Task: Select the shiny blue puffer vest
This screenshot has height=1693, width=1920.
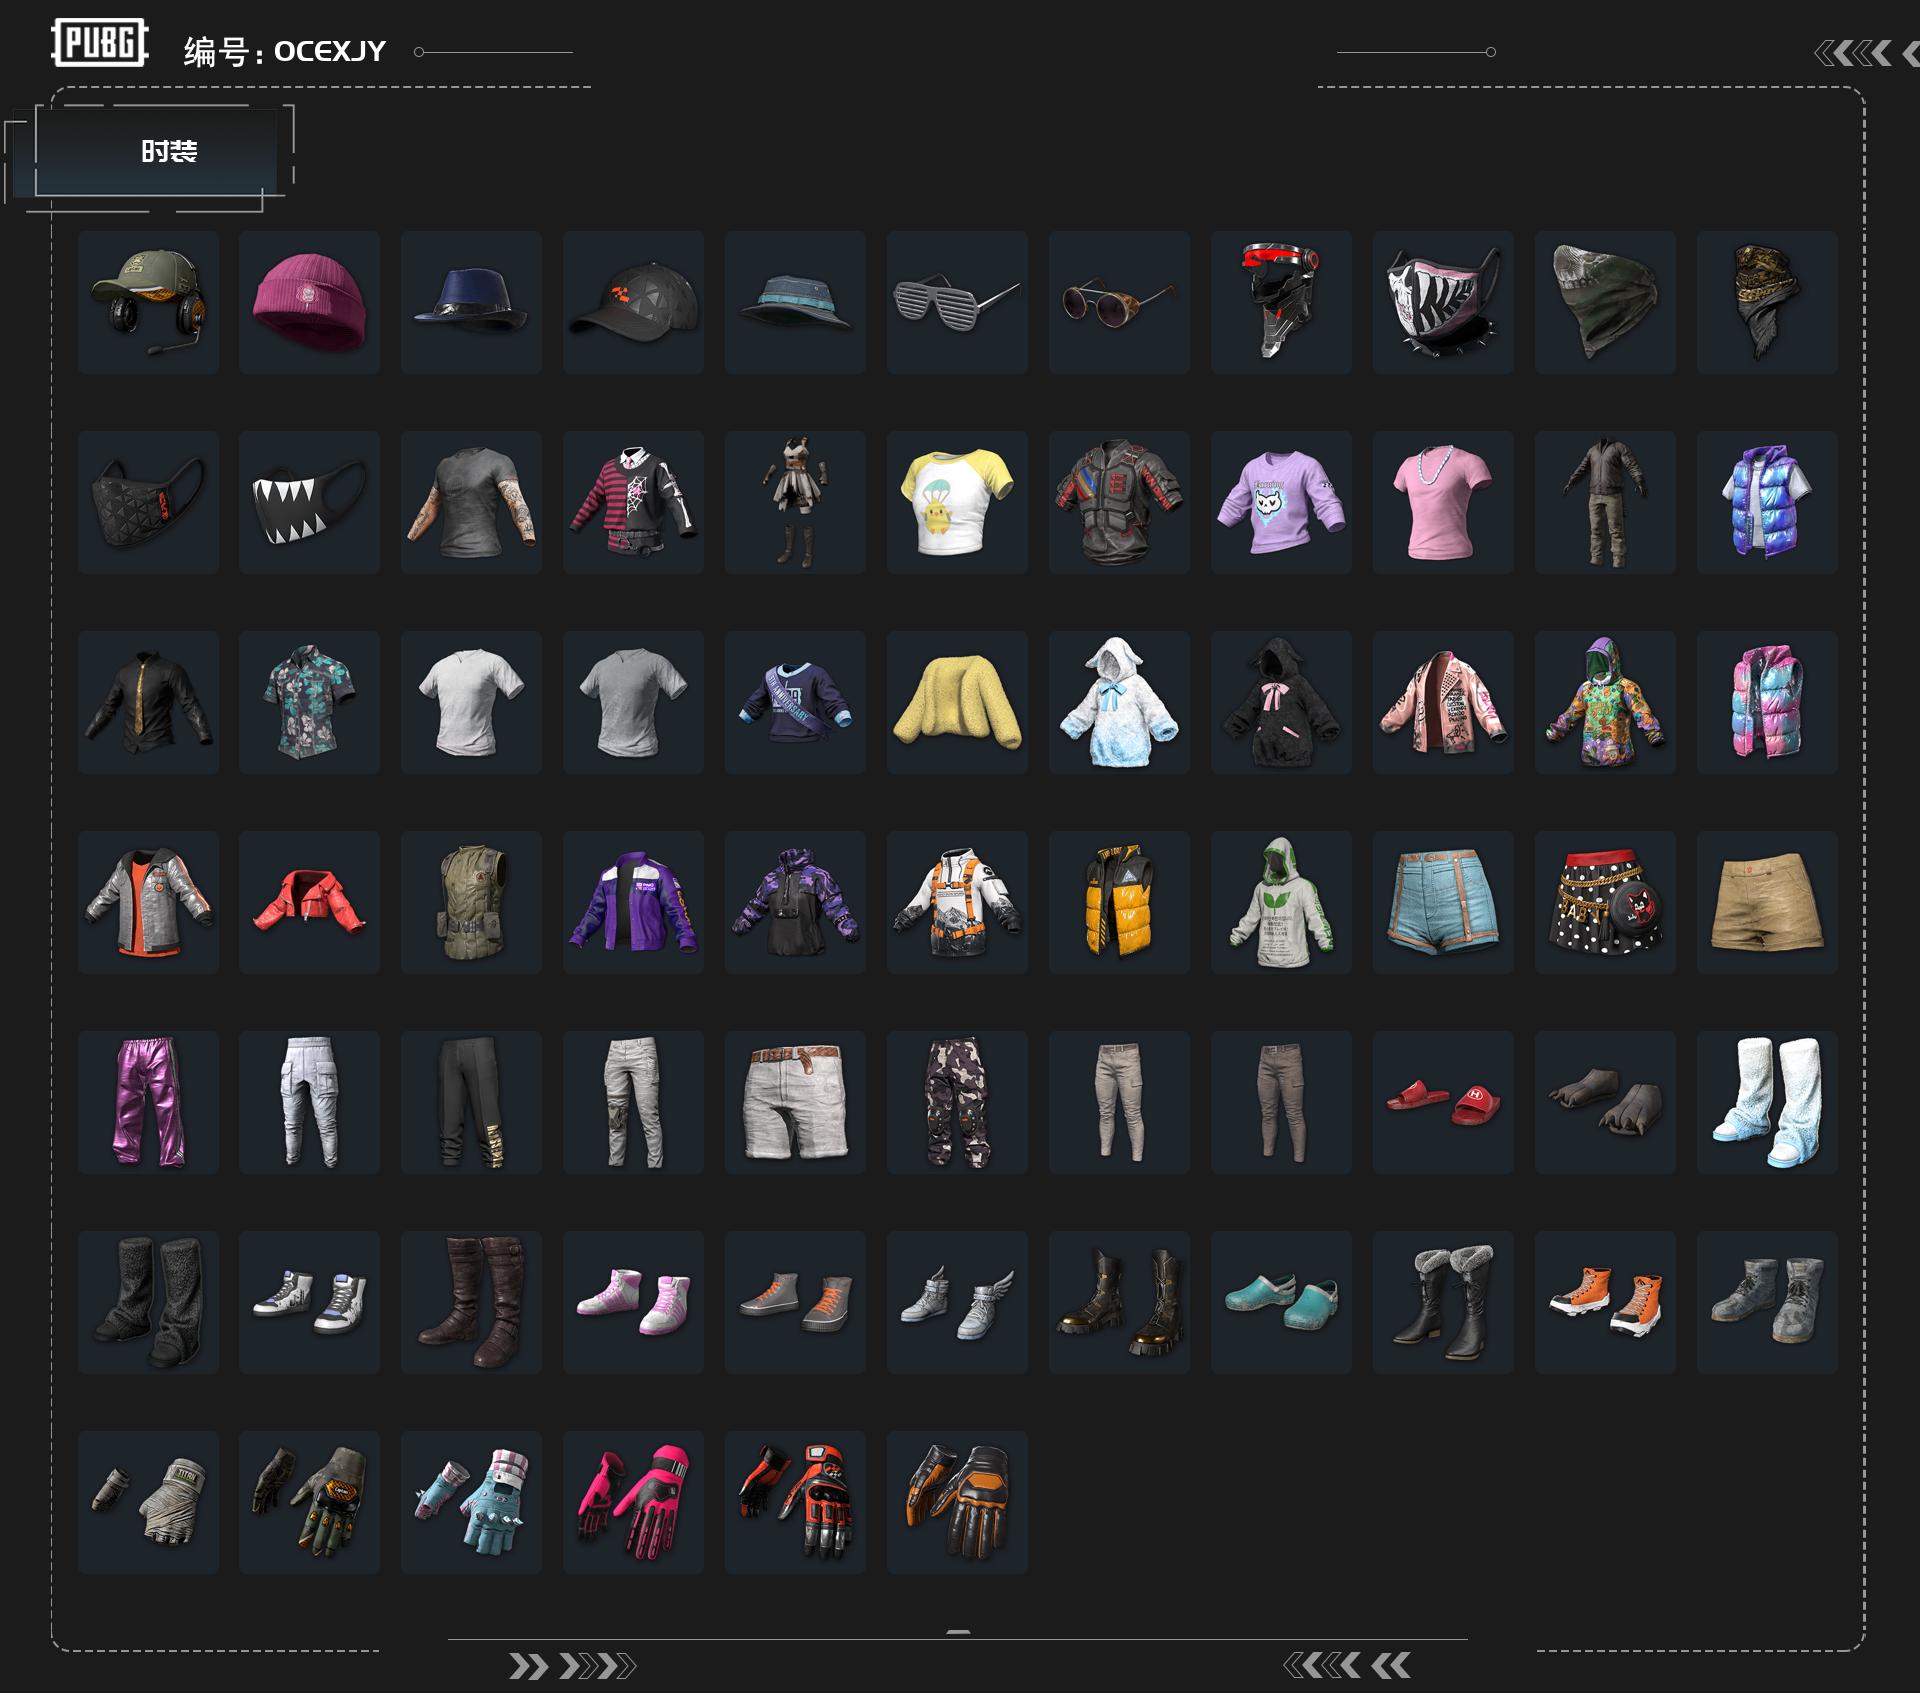Action: click(x=1768, y=503)
